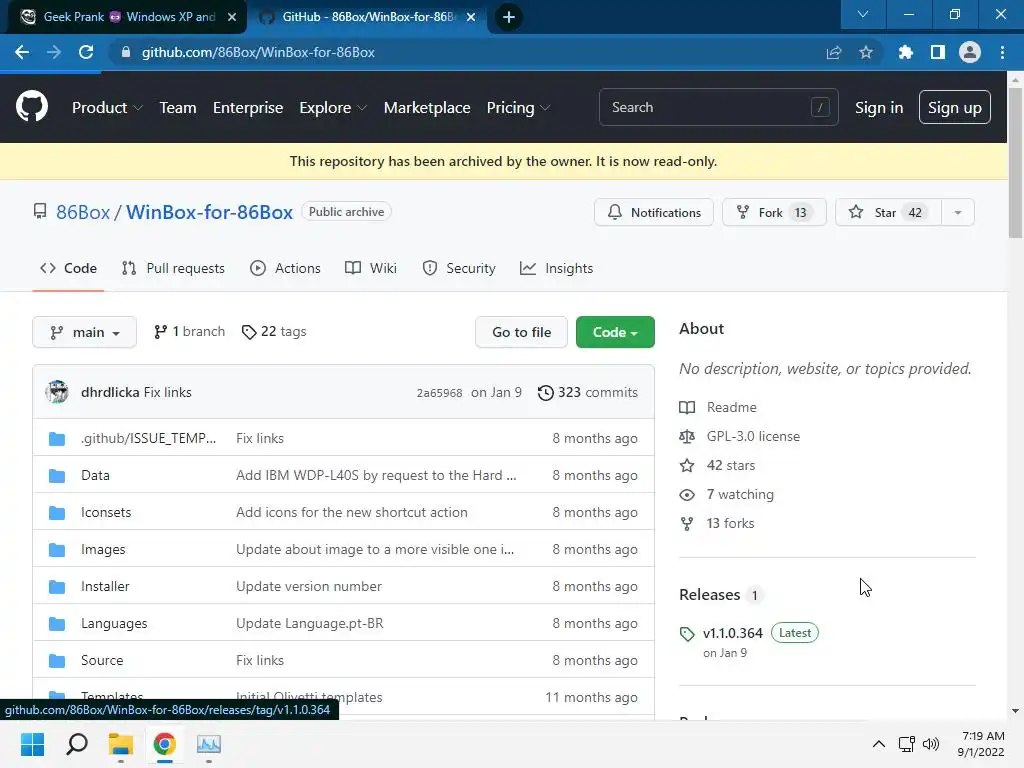
Task: Fork the repository button
Action: [774, 212]
